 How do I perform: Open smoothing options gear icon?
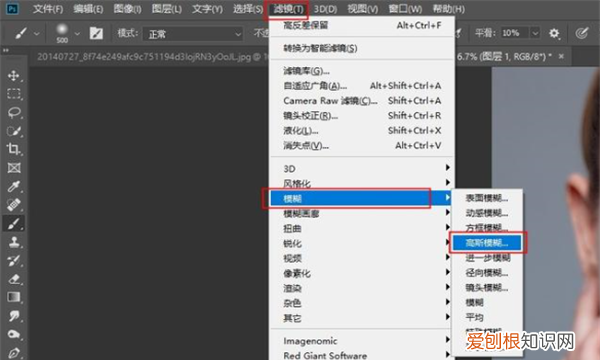coord(554,34)
